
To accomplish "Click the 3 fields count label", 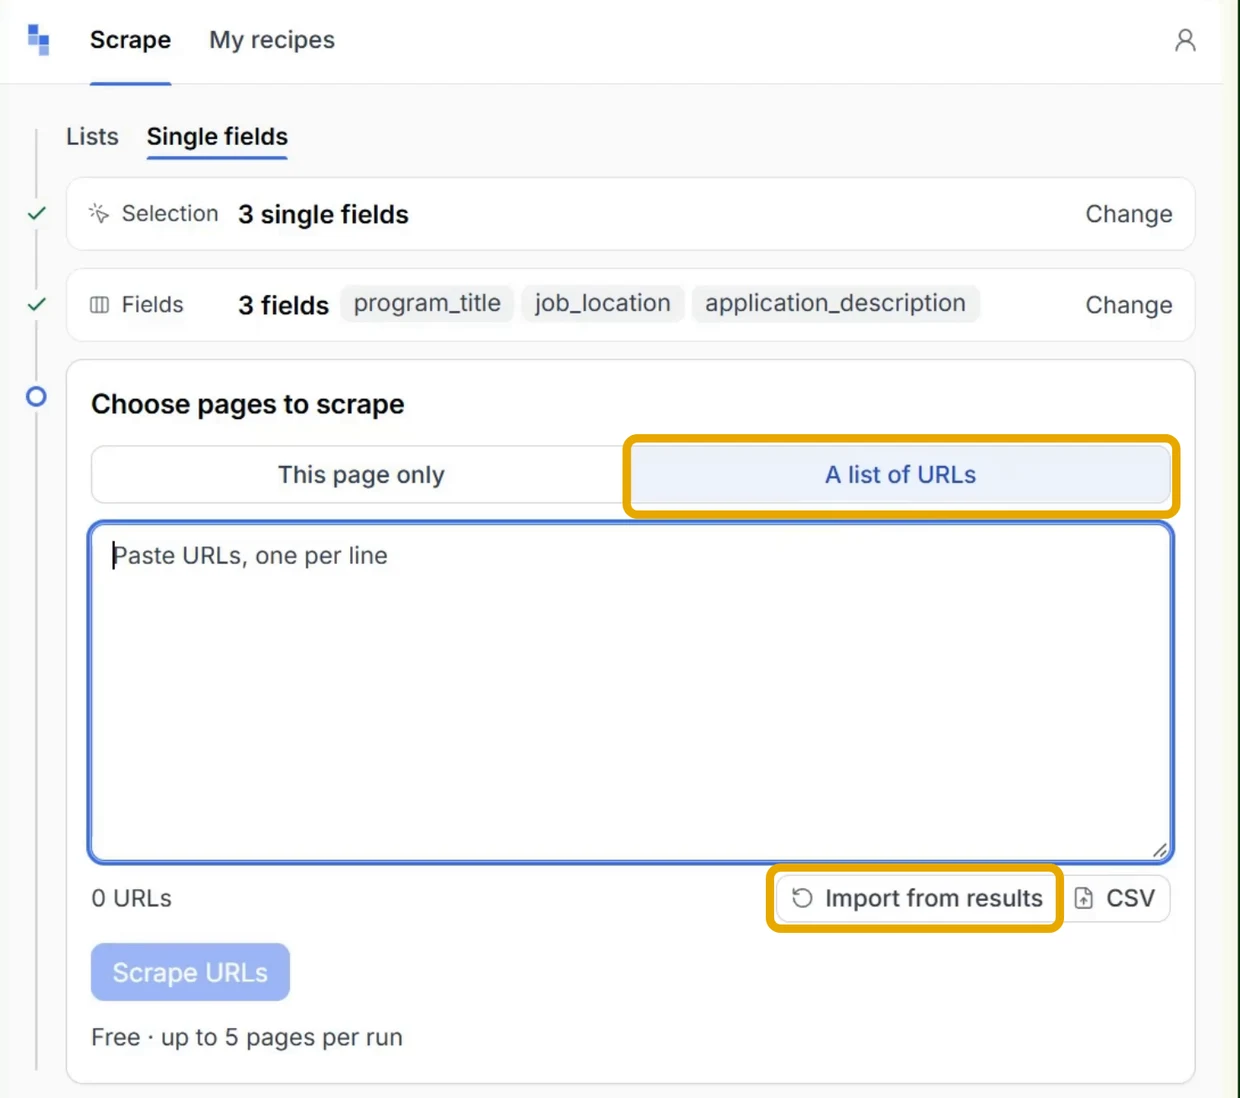I will (x=283, y=305).
